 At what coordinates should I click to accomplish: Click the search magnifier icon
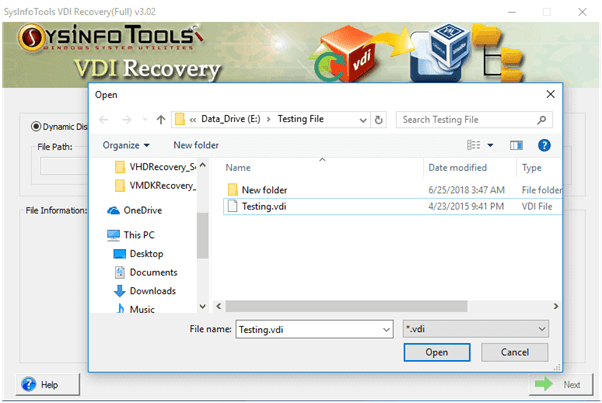coord(541,120)
